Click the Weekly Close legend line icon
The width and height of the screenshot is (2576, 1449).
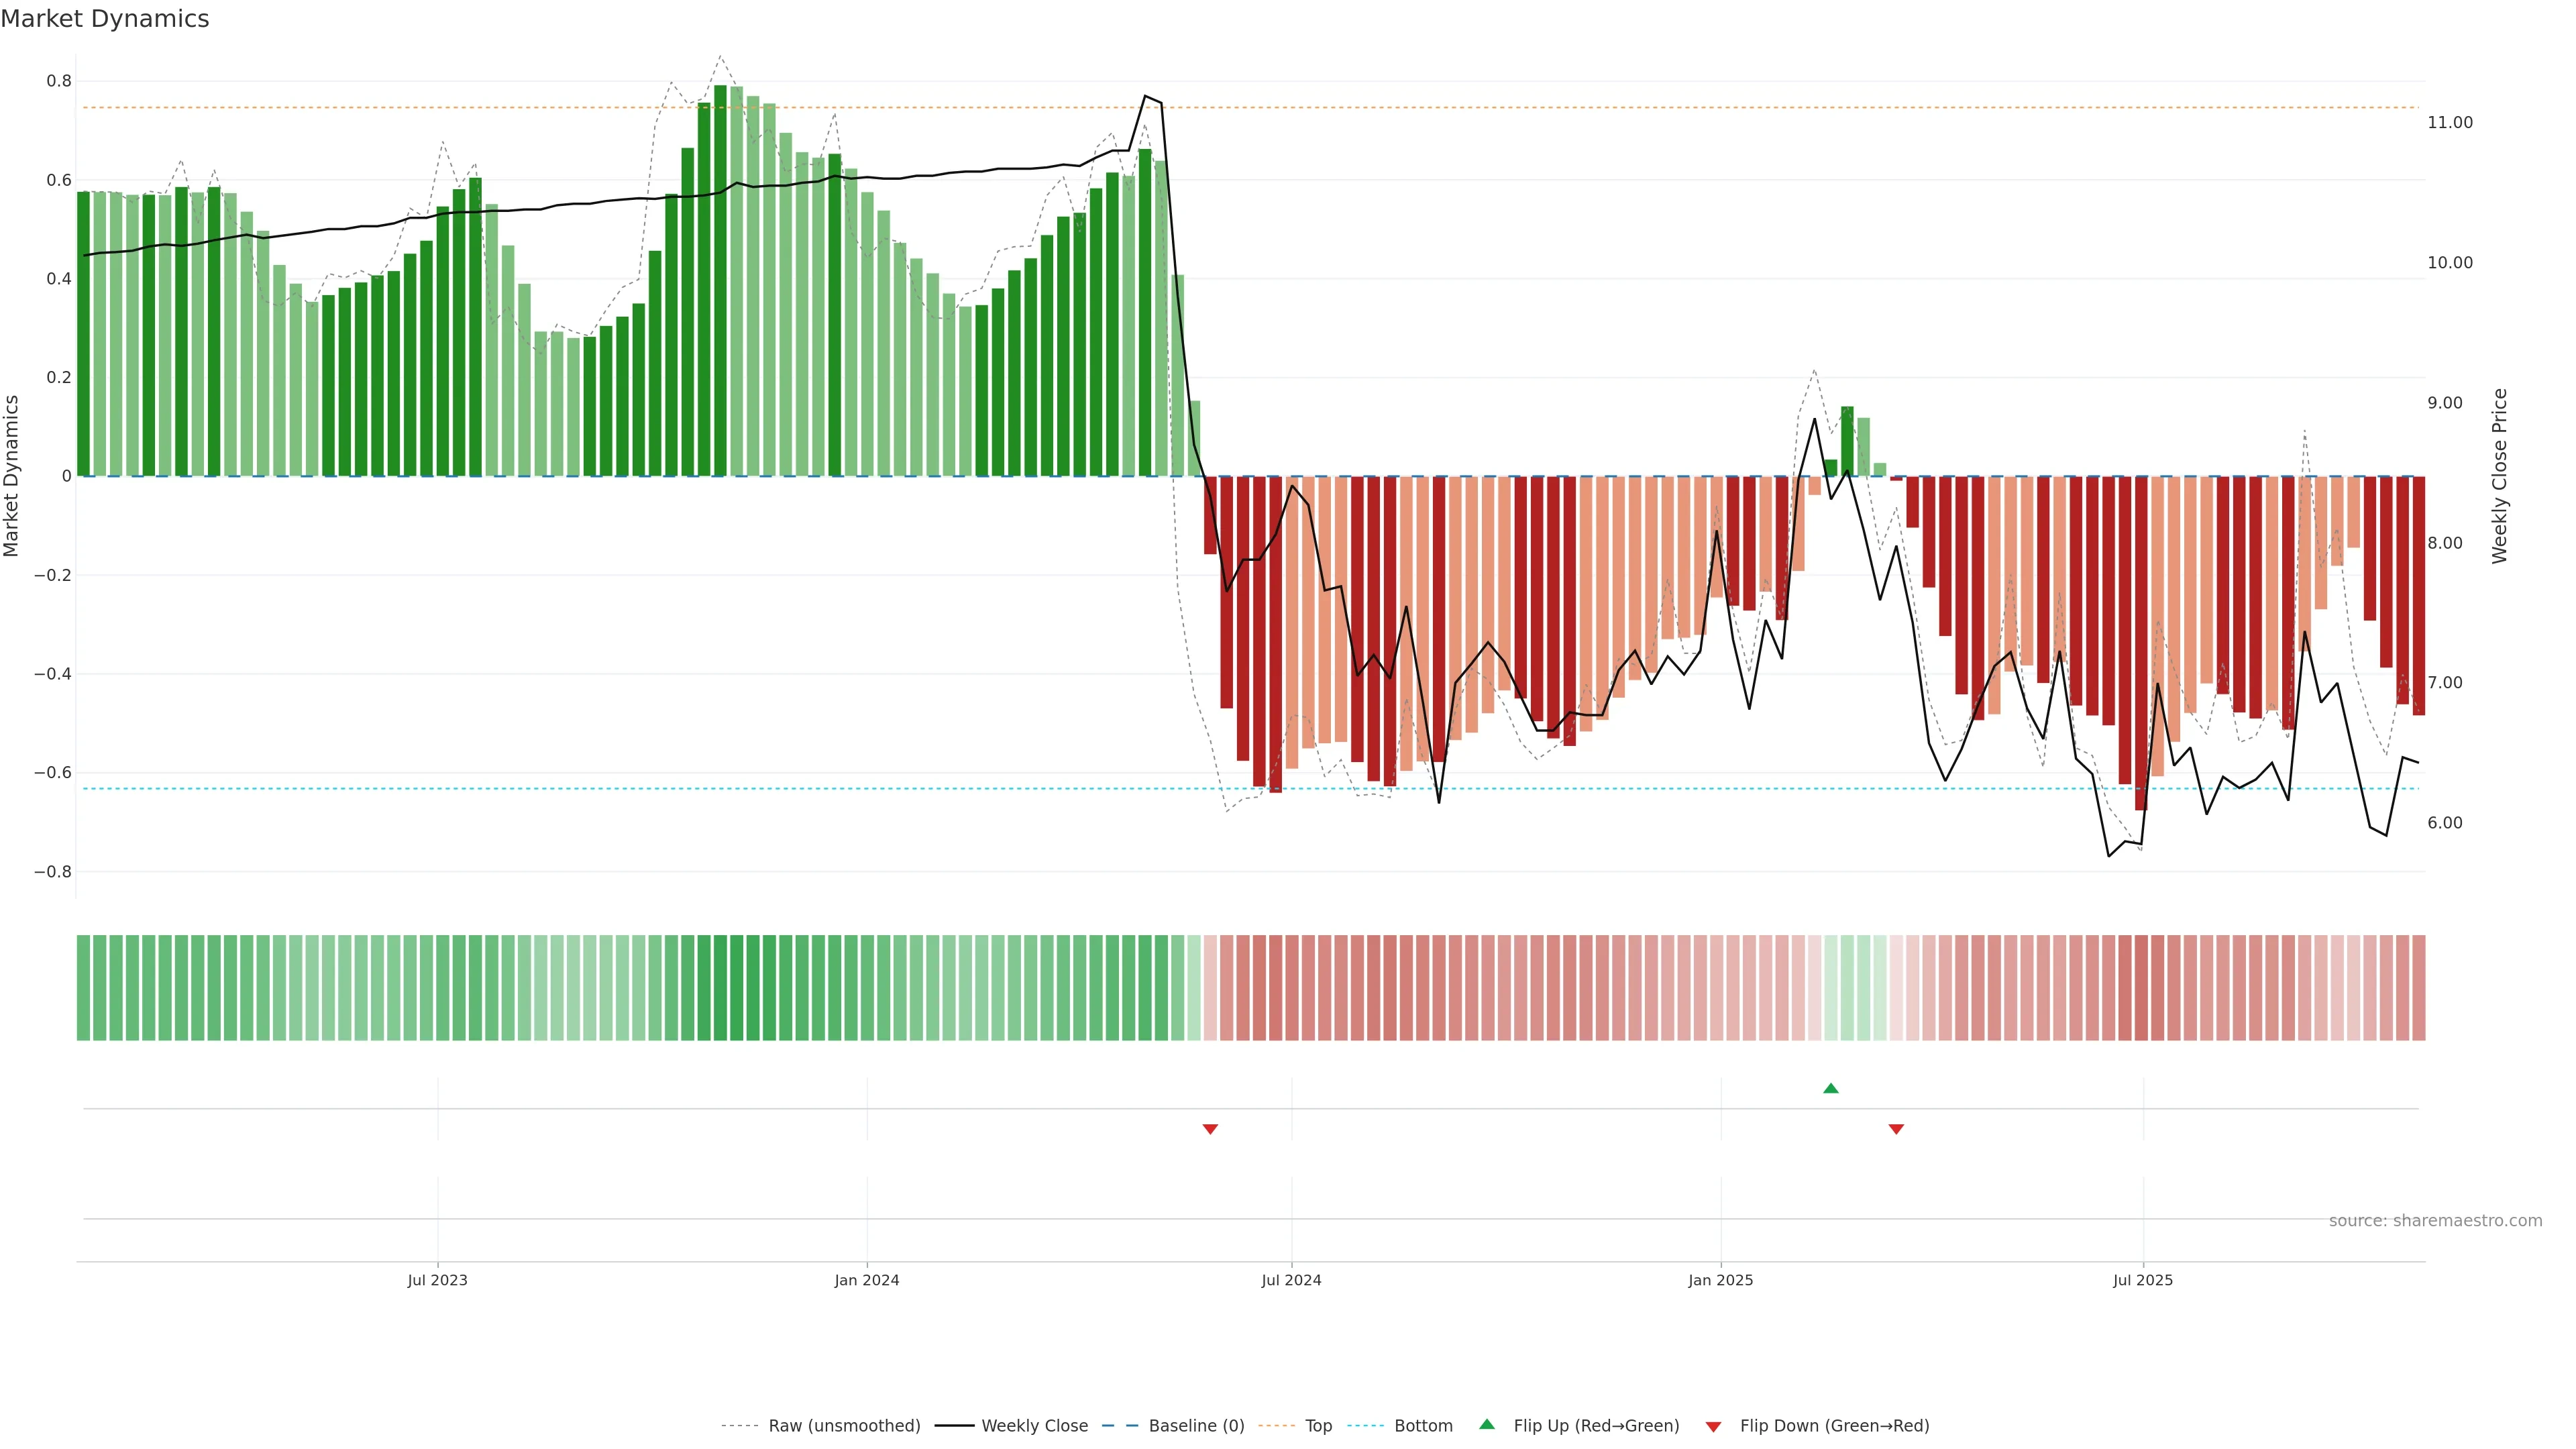click(954, 1426)
